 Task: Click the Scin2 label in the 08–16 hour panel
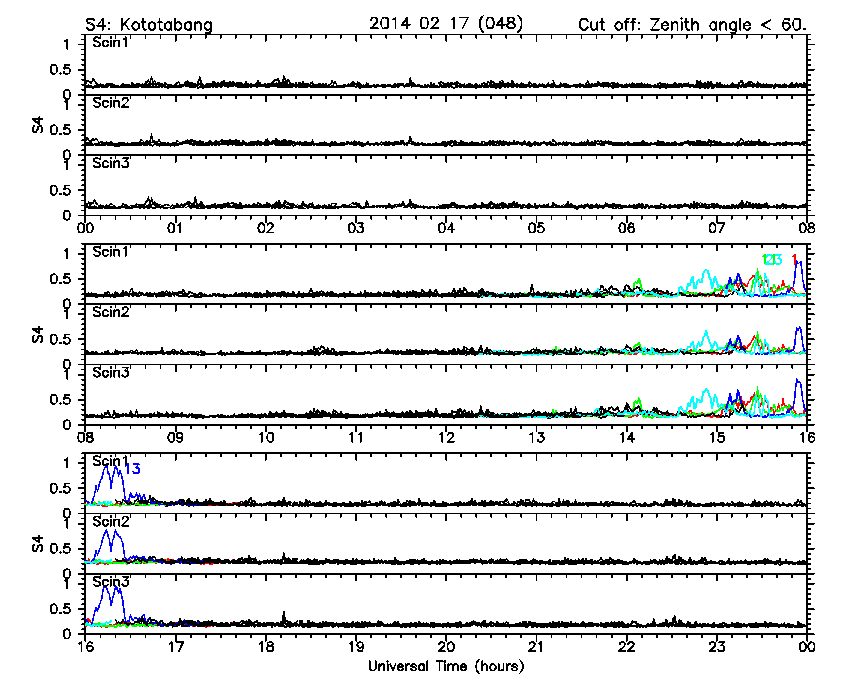111,312
